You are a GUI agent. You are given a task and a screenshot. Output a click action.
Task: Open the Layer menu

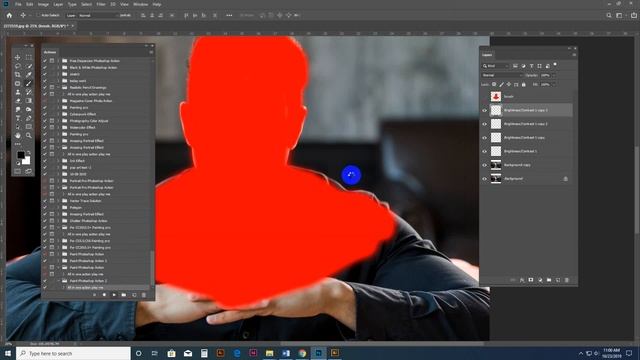pos(58,4)
